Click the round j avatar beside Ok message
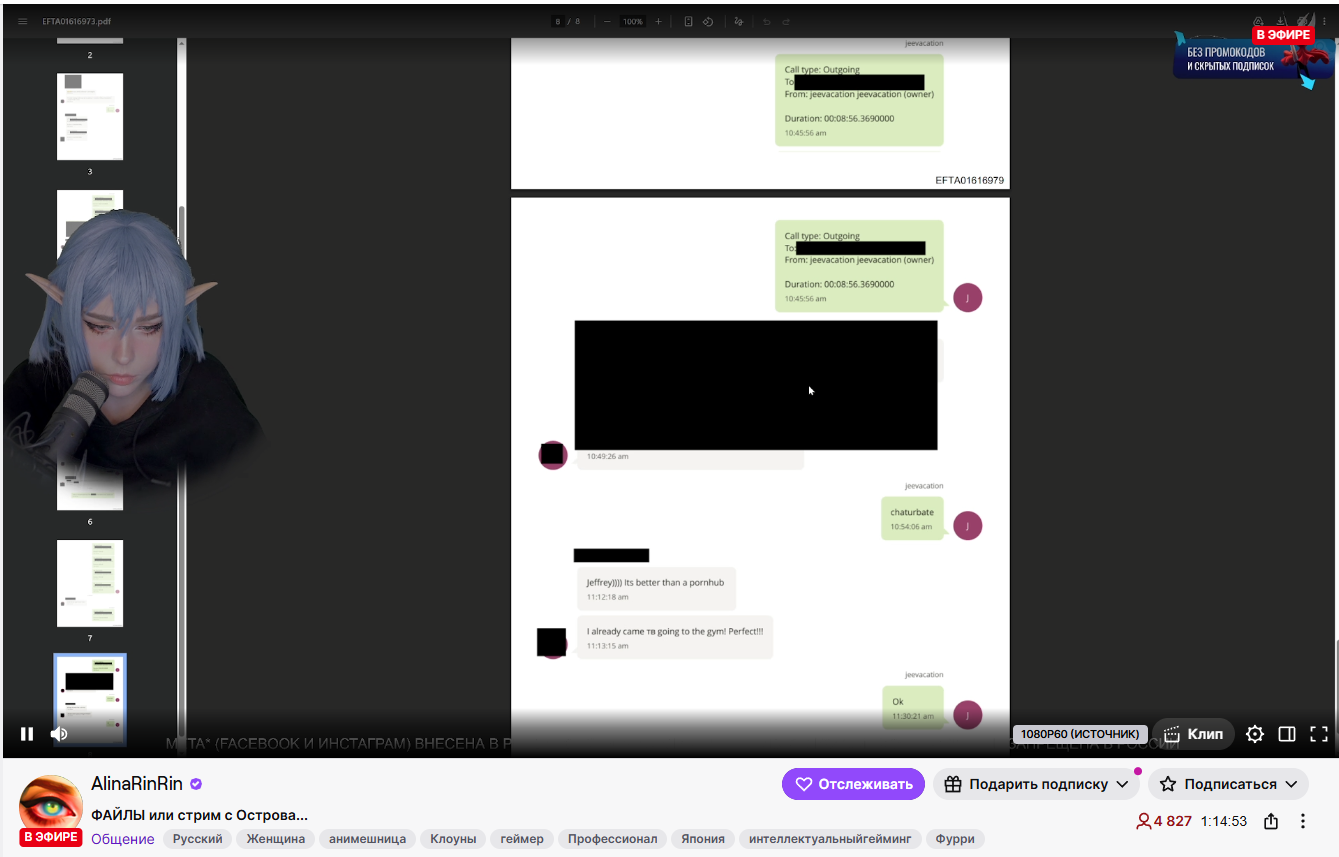 point(967,714)
